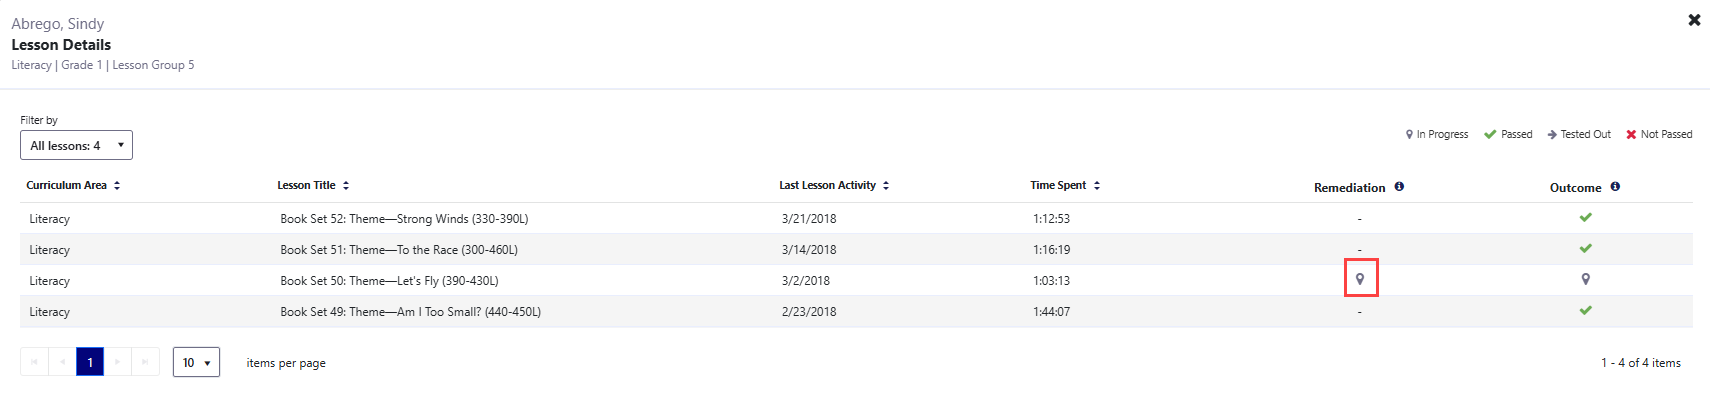Screen dimensions: 1710x397
Task: Click Literacy cell in Book Set 52 row
Action: [x=49, y=219]
